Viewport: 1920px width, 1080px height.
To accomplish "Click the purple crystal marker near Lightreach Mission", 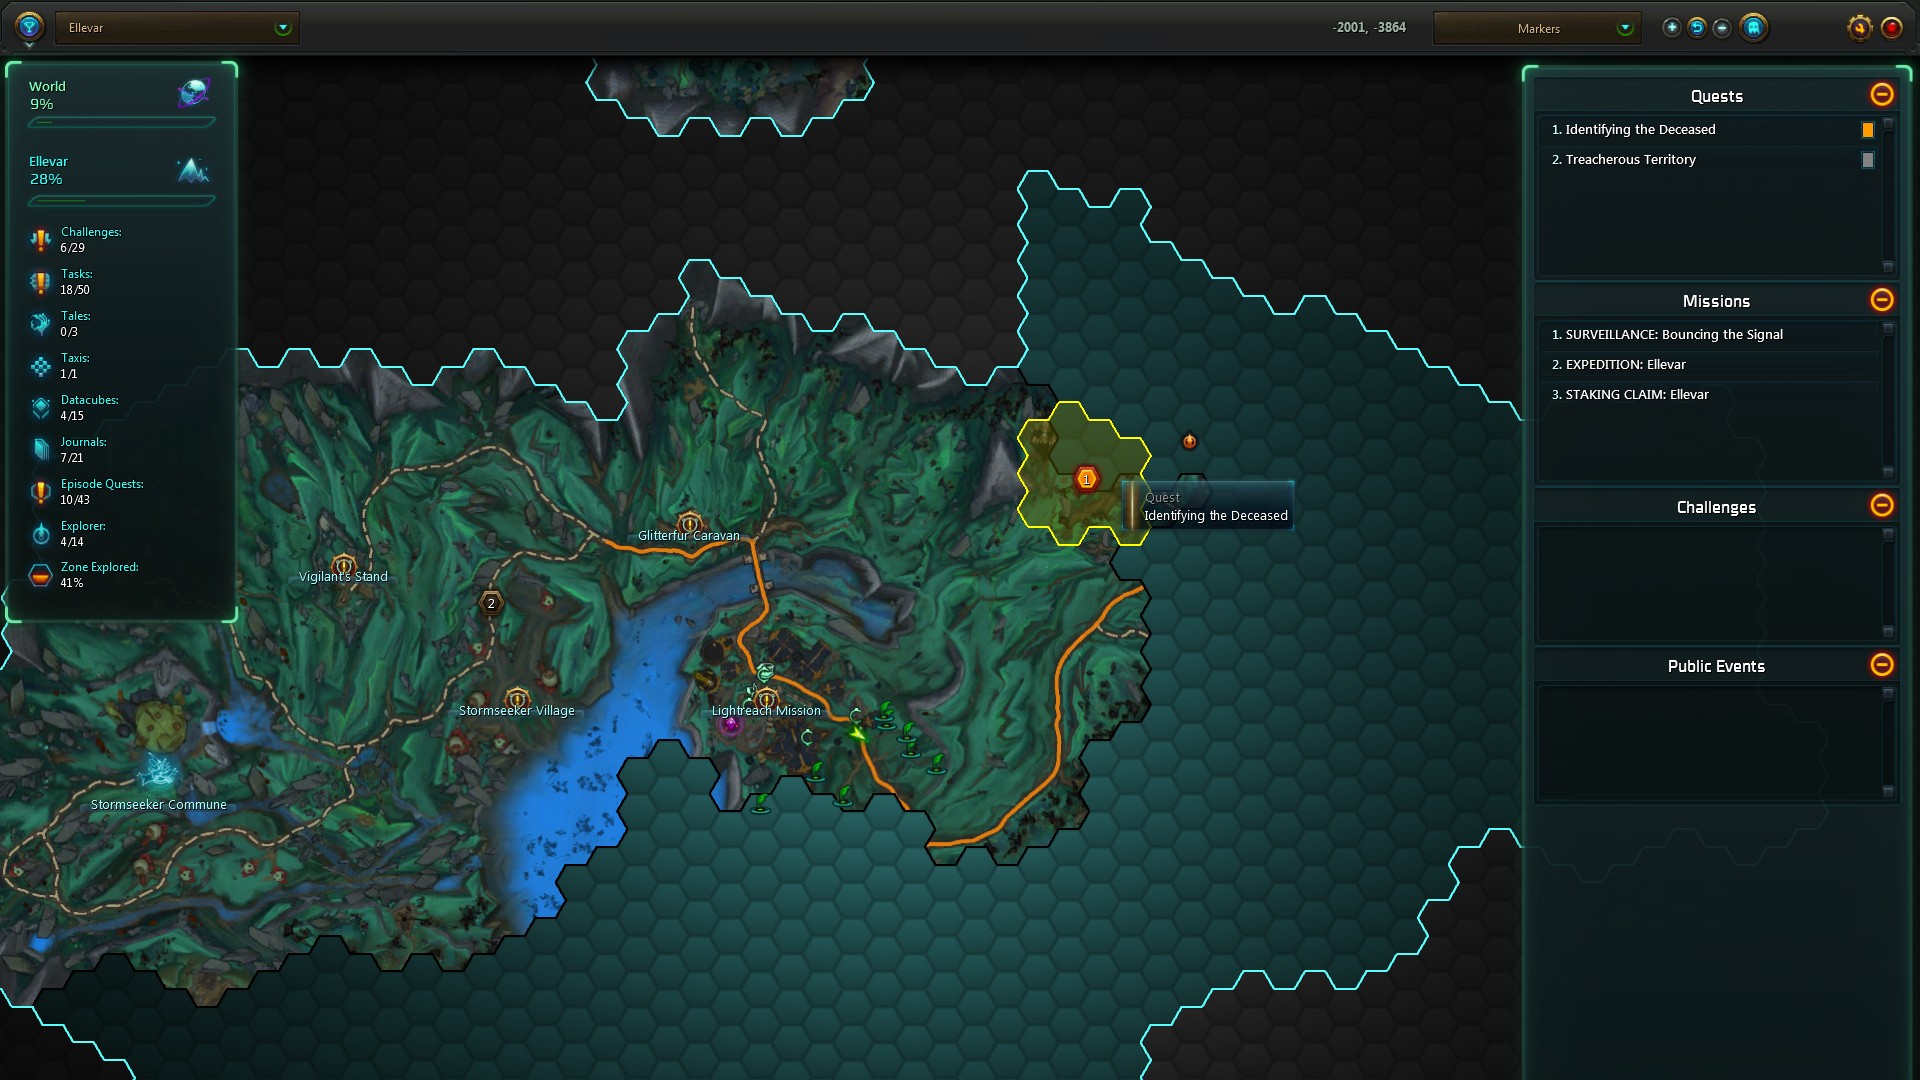I will (x=730, y=725).
